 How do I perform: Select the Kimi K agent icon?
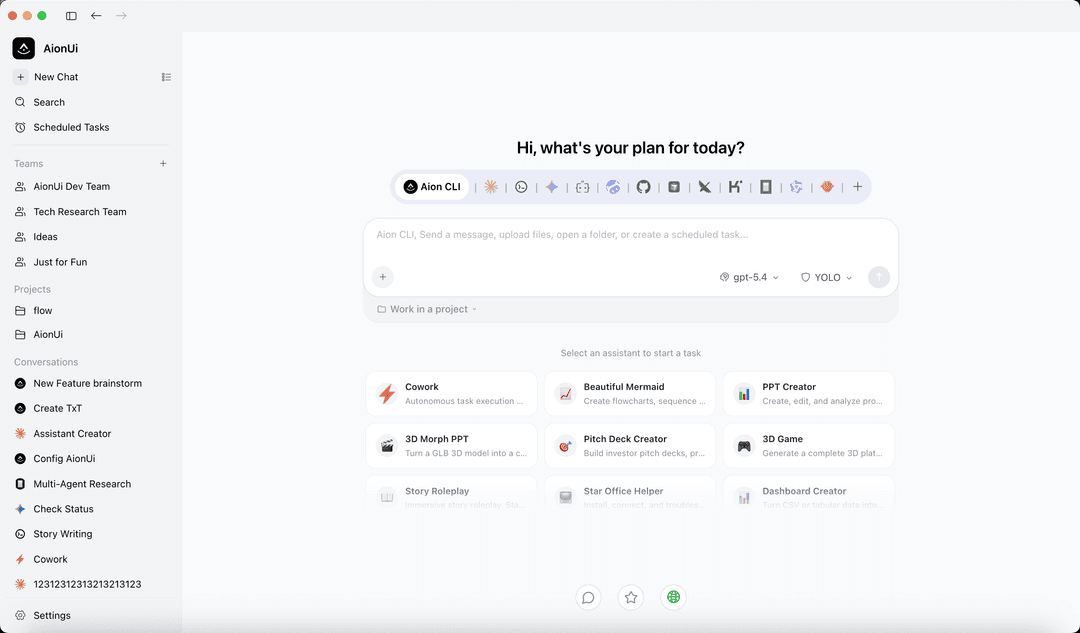[x=735, y=187]
